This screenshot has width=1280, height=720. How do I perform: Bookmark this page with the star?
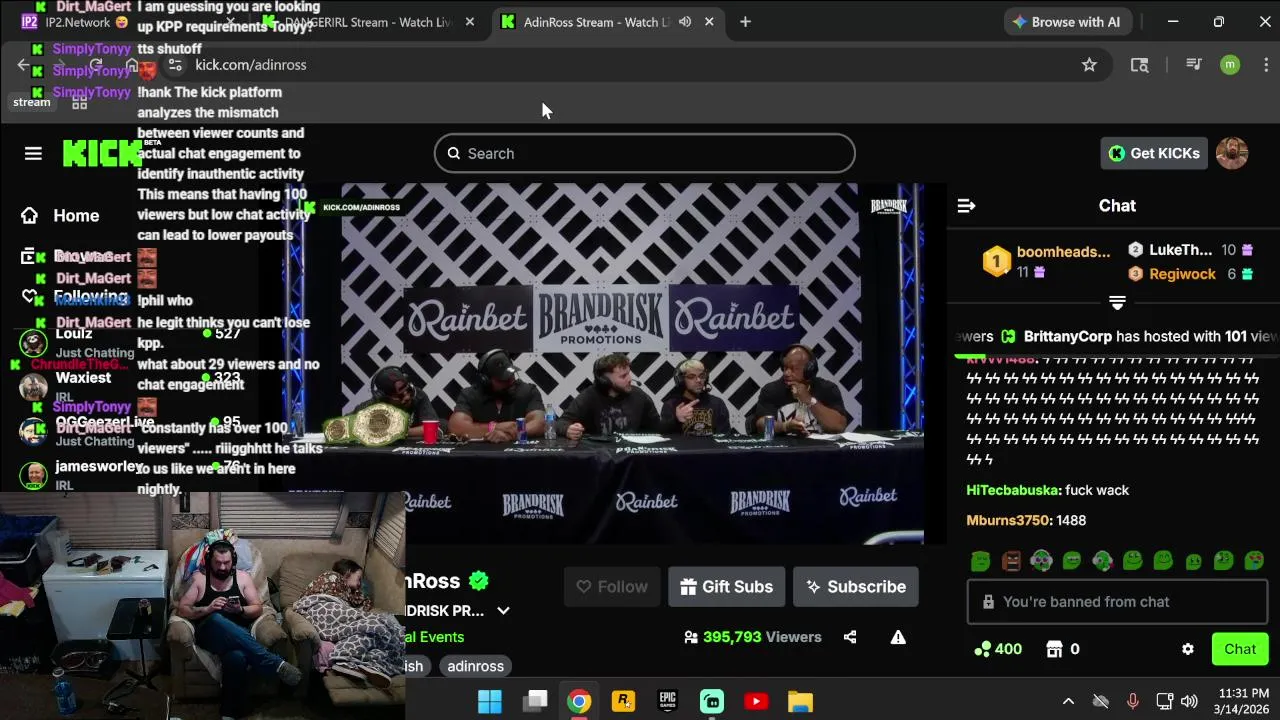coord(1089,65)
